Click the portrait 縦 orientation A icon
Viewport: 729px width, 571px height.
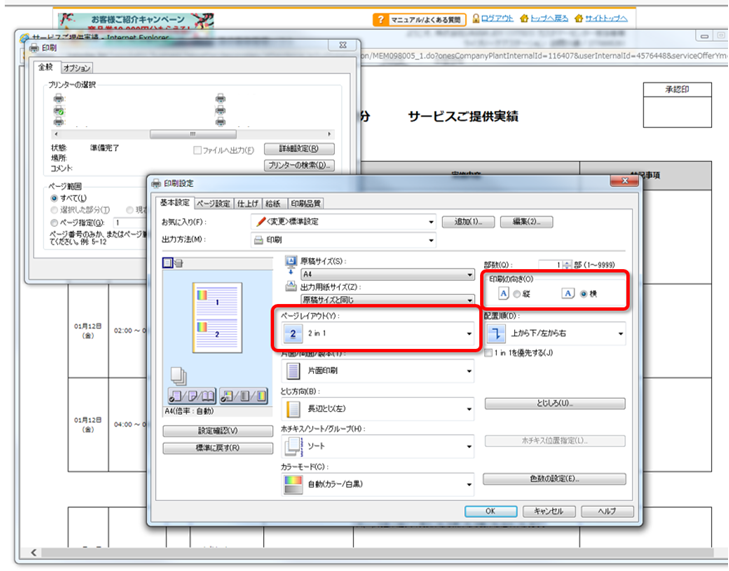[x=504, y=293]
